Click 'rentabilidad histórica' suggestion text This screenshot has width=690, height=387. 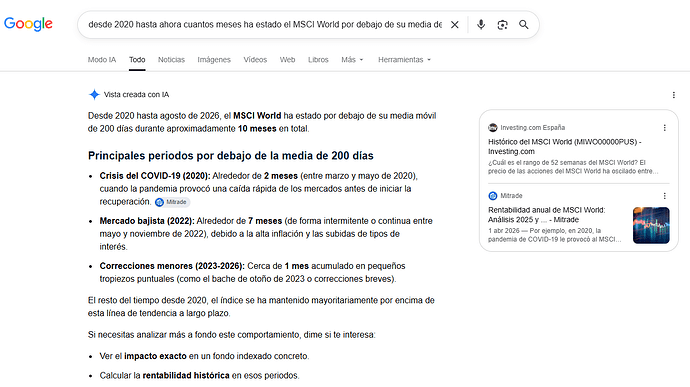pyautogui.click(x=186, y=376)
